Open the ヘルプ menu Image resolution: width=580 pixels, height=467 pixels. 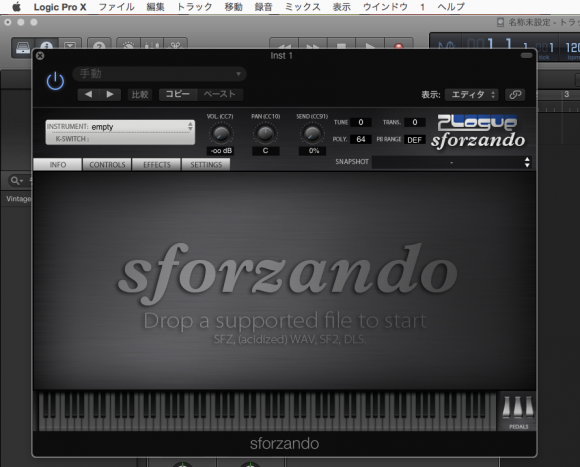click(x=451, y=7)
